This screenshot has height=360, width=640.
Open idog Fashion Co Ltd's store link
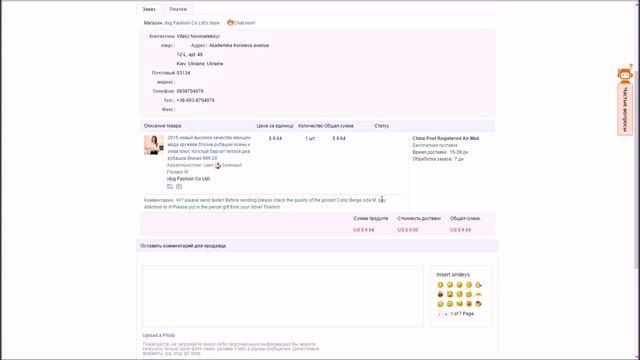coord(192,23)
